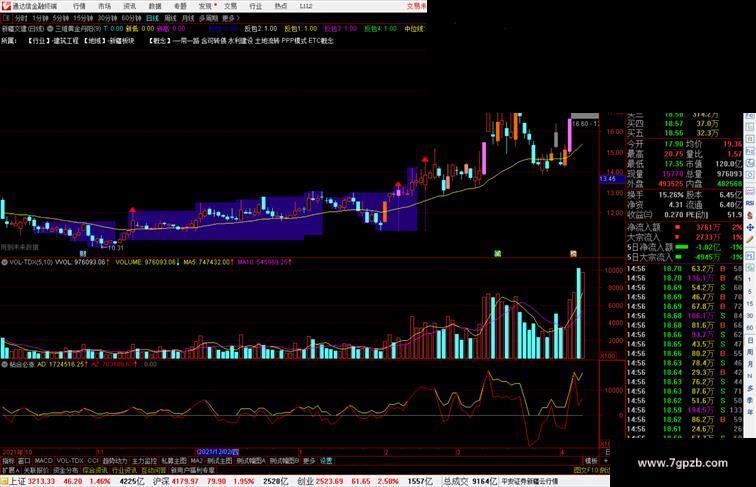Open the 资金分布 tab

[66, 470]
